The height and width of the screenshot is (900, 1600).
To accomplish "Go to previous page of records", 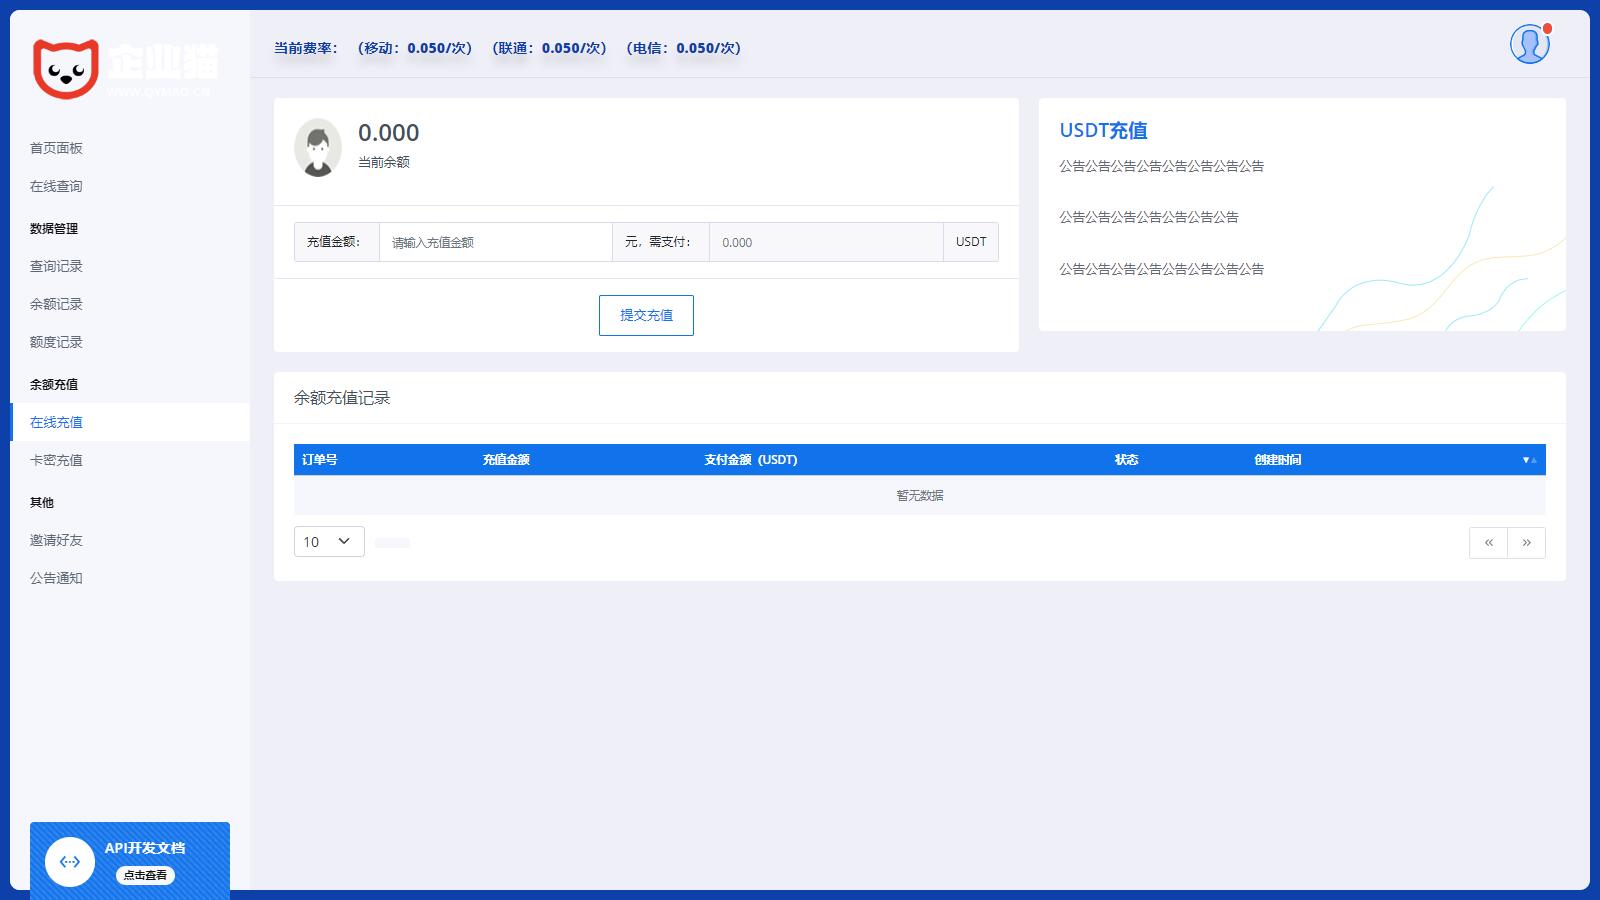I will tap(1488, 542).
